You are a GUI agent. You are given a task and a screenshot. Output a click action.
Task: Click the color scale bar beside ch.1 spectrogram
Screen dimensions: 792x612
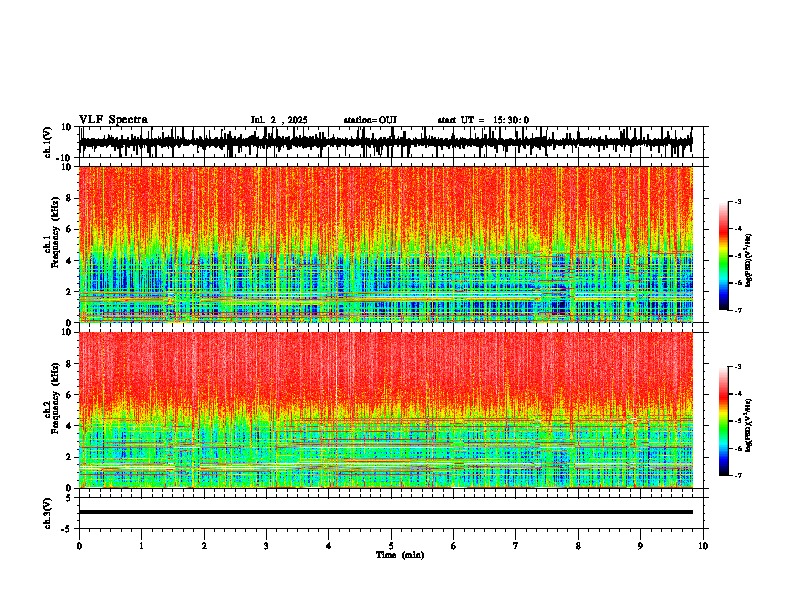[x=724, y=256]
